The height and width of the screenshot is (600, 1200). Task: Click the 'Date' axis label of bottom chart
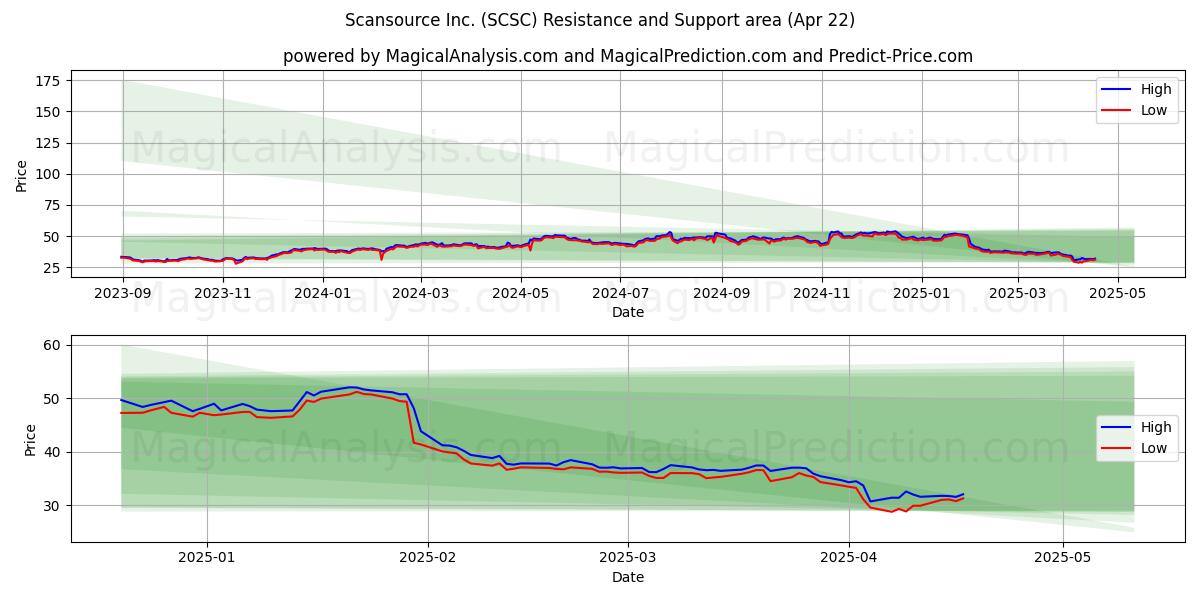[x=628, y=577]
